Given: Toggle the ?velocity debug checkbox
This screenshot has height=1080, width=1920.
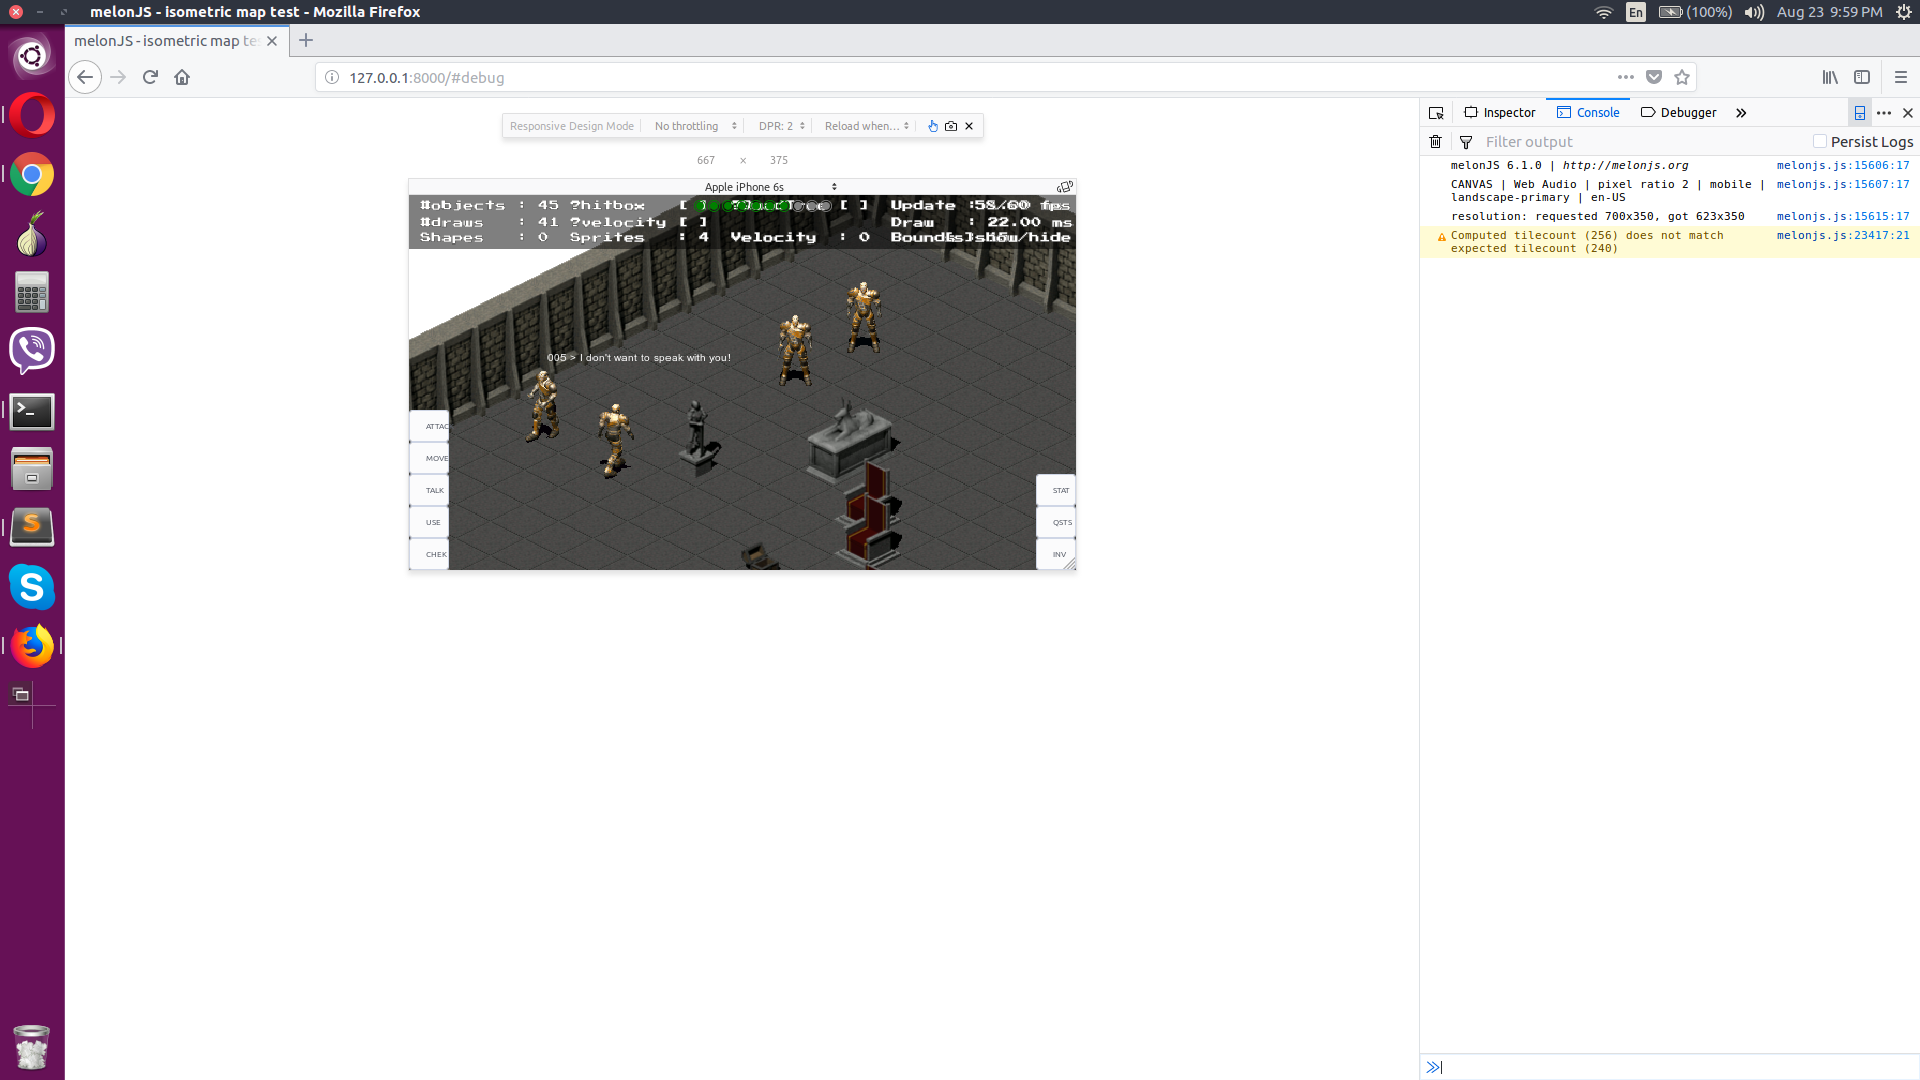Looking at the screenshot, I should click(693, 222).
